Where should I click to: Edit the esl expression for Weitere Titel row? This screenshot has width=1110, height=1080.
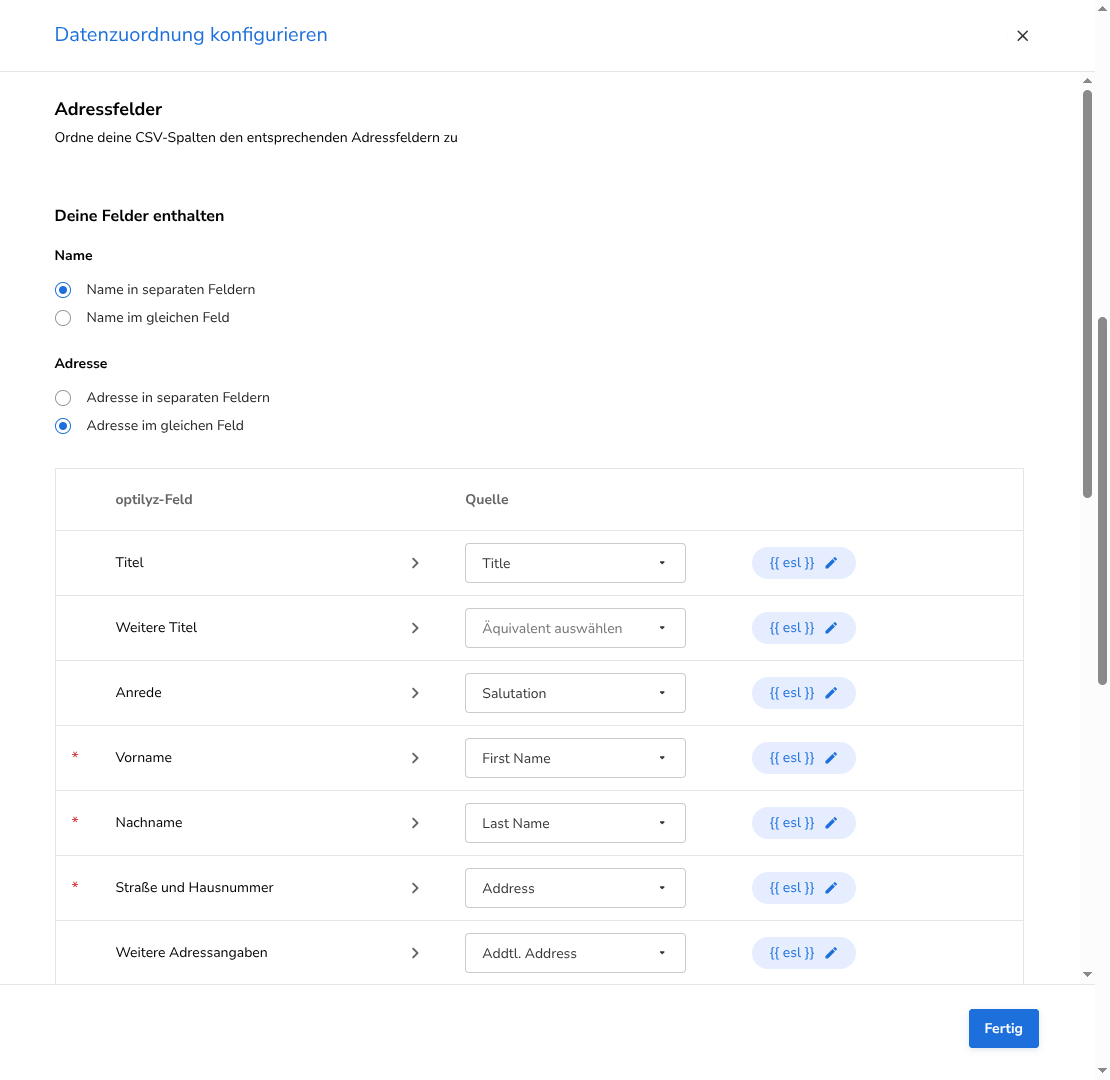point(803,628)
